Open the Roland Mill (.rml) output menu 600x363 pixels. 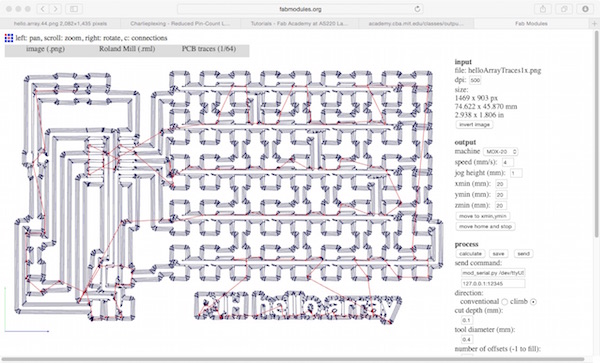(x=127, y=49)
